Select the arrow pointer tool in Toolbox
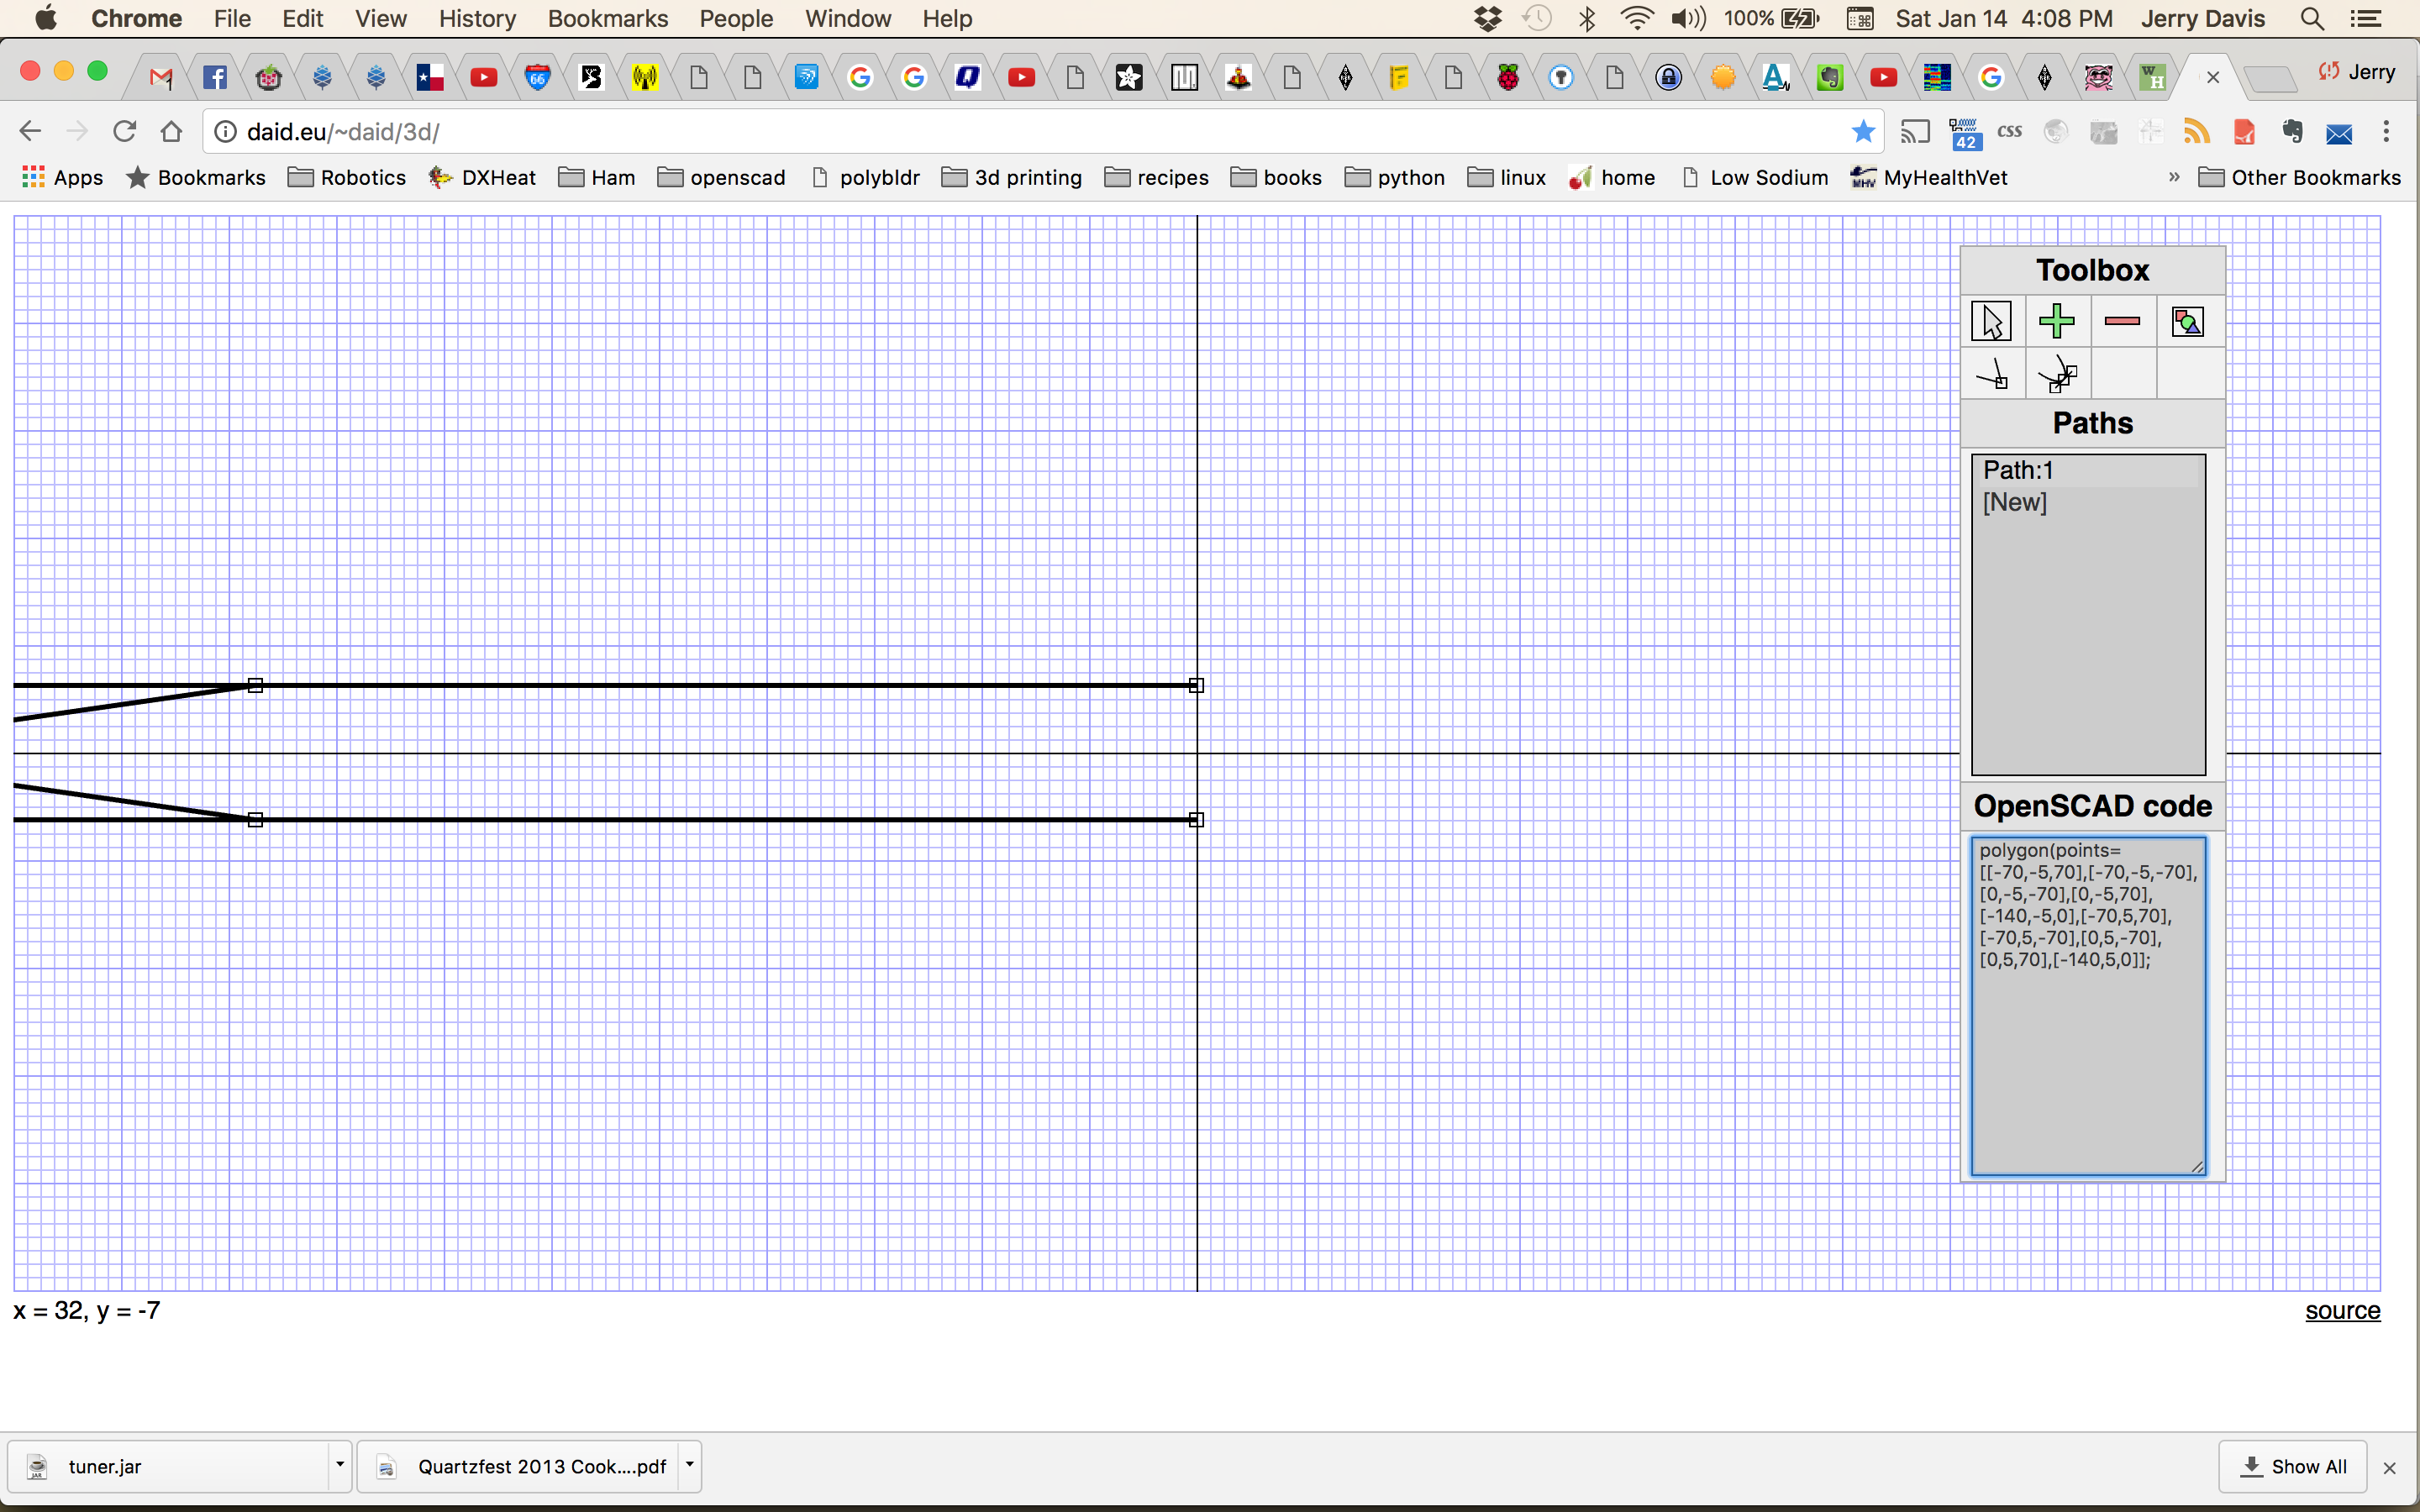The height and width of the screenshot is (1512, 2420). (x=1991, y=321)
